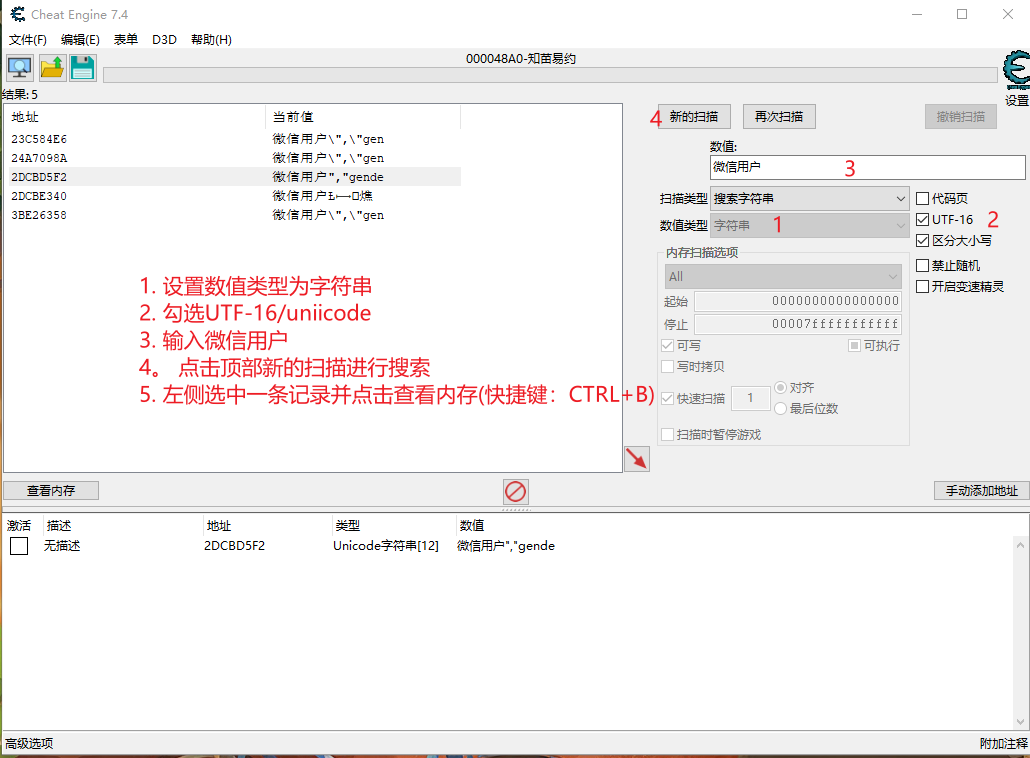The image size is (1030, 758).
Task: Click the open cheat table folder icon
Action: click(x=52, y=68)
